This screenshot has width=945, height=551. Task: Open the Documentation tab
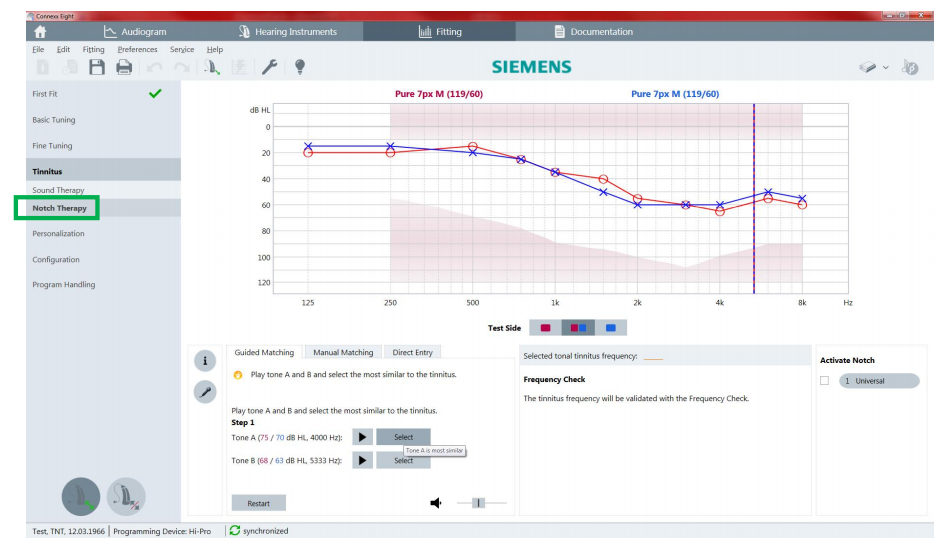coord(594,32)
